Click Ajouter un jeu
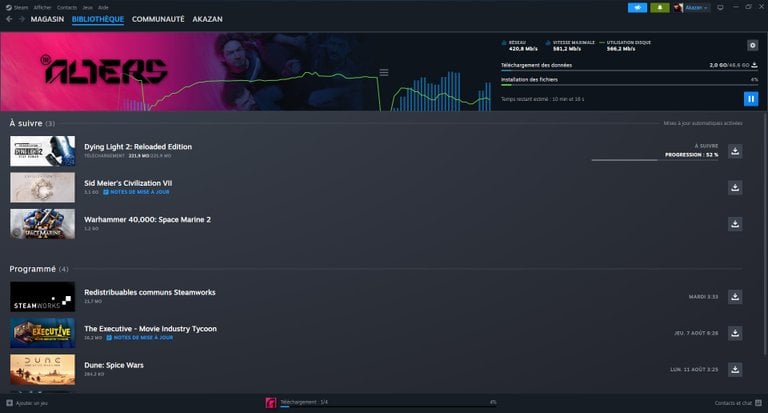 [31, 403]
